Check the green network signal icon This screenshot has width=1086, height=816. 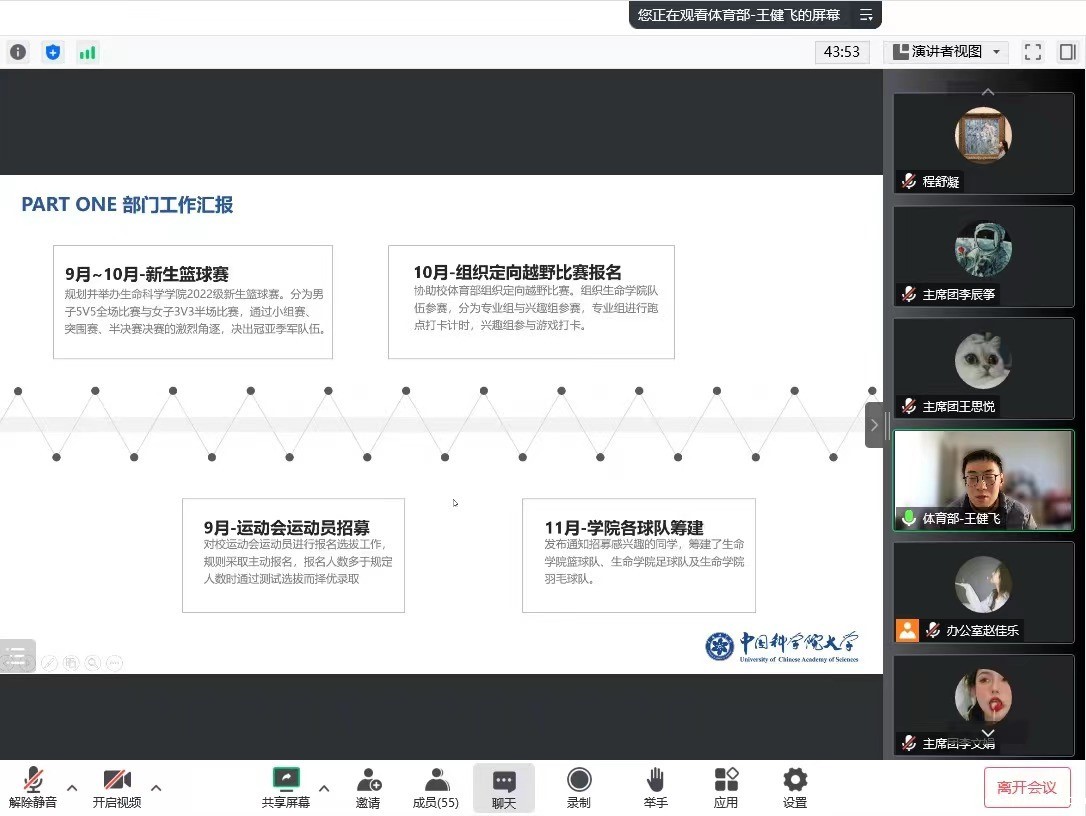[88, 52]
